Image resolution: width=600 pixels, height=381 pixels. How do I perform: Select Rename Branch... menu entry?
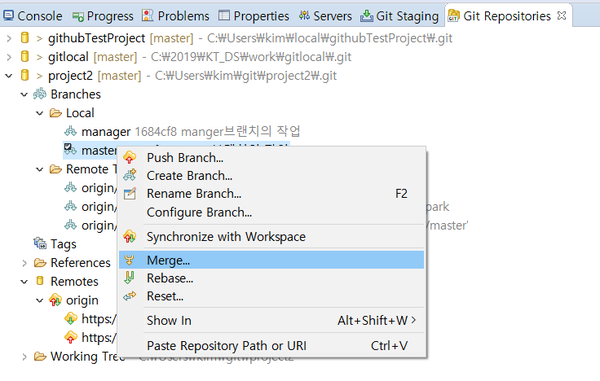click(271, 194)
